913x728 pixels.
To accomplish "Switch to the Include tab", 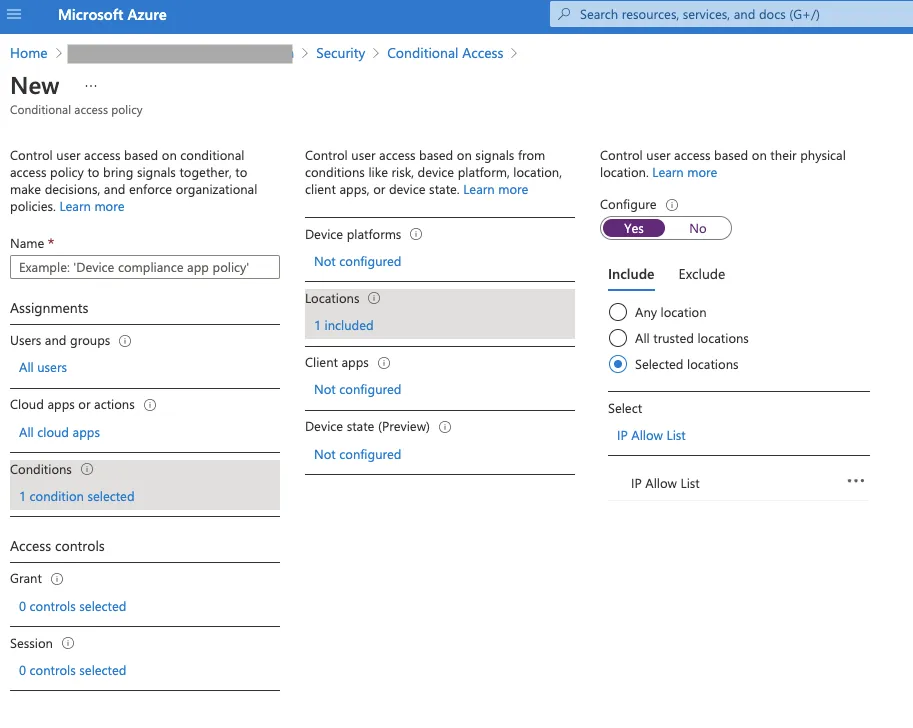I will coord(631,274).
